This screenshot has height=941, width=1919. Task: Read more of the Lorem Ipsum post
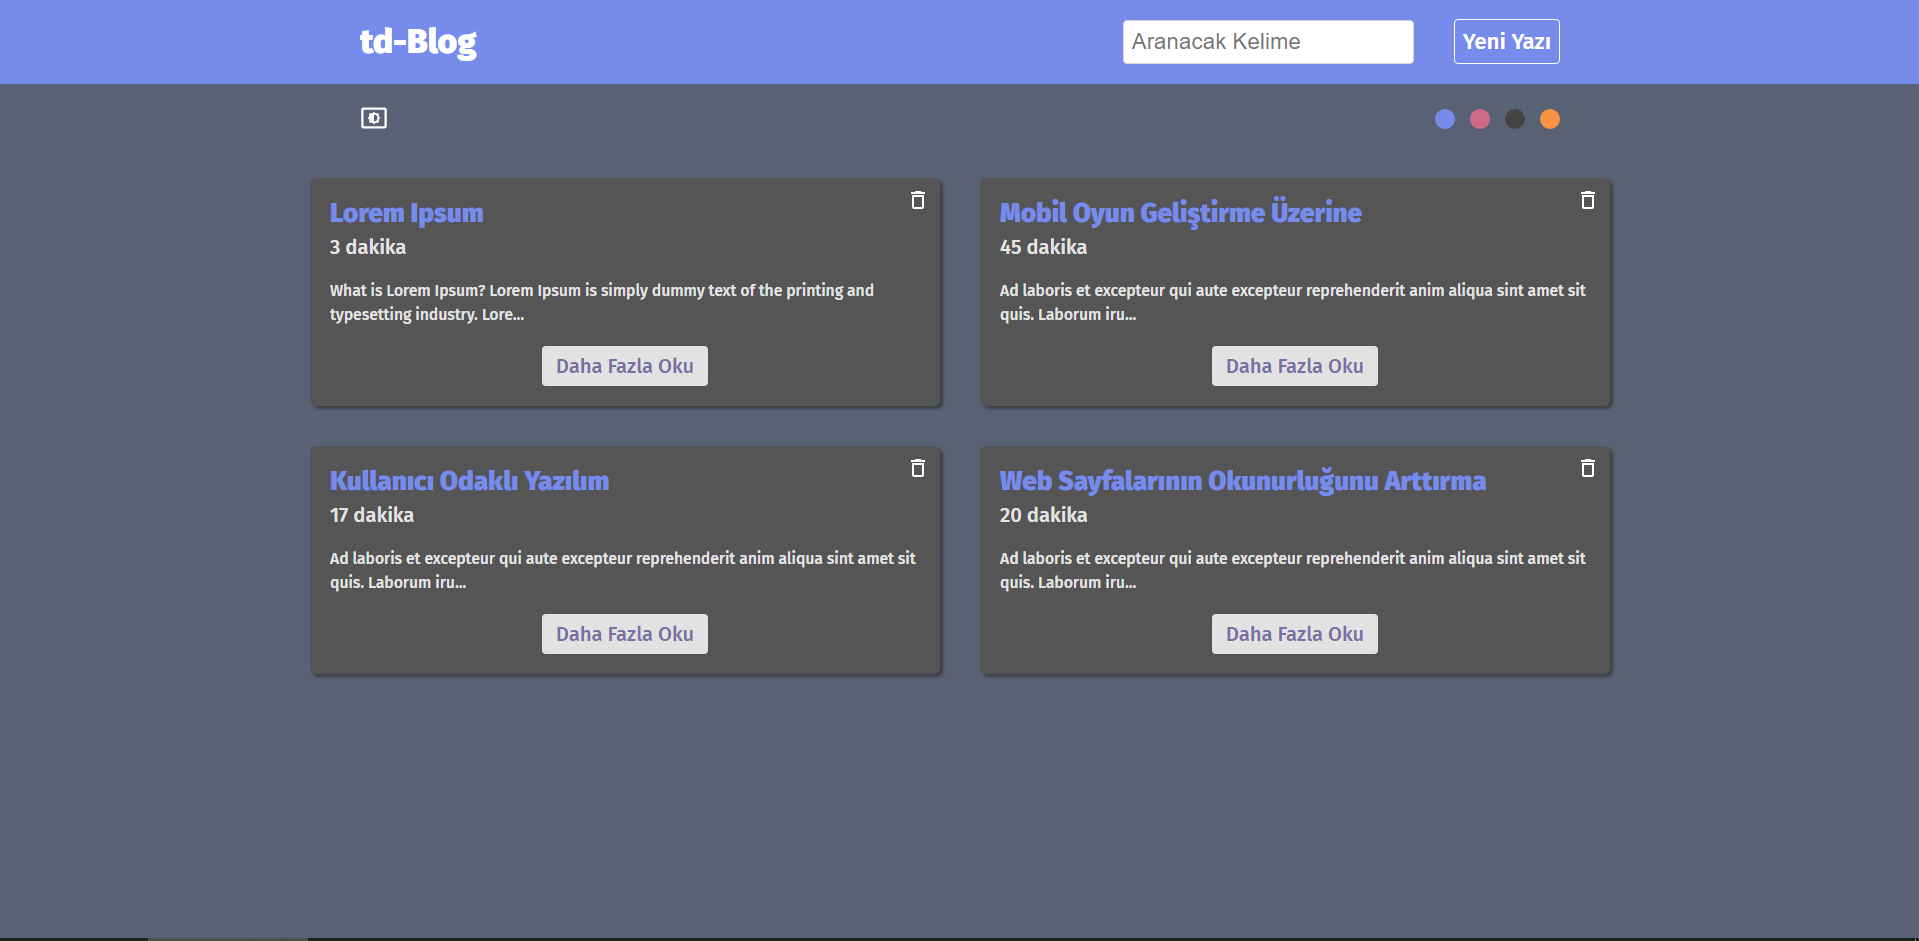625,366
